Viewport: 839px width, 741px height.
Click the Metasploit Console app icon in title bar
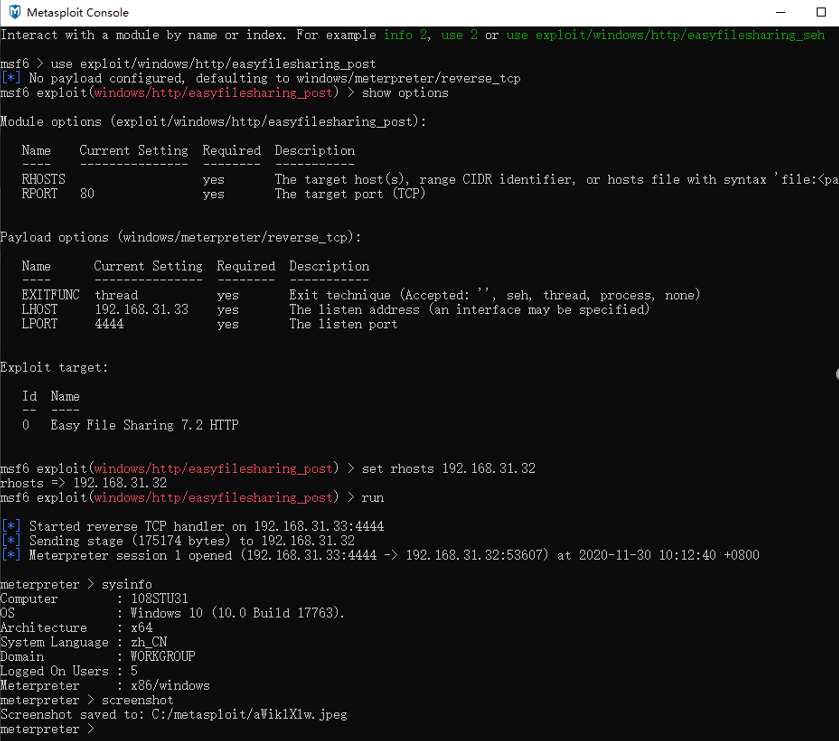pos(14,12)
